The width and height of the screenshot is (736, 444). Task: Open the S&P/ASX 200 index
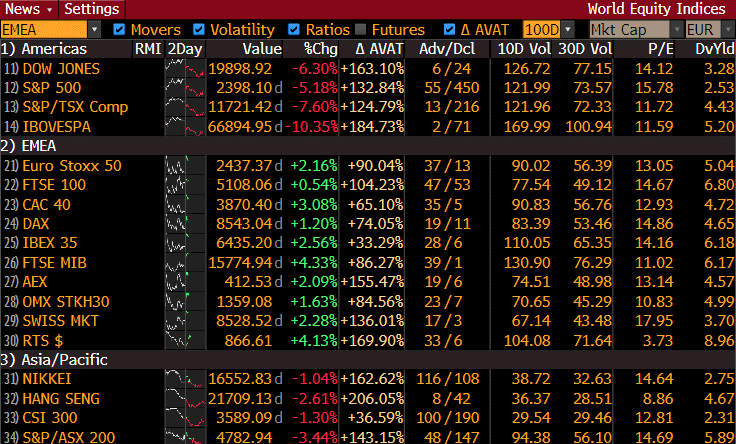pyautogui.click(x=69, y=437)
